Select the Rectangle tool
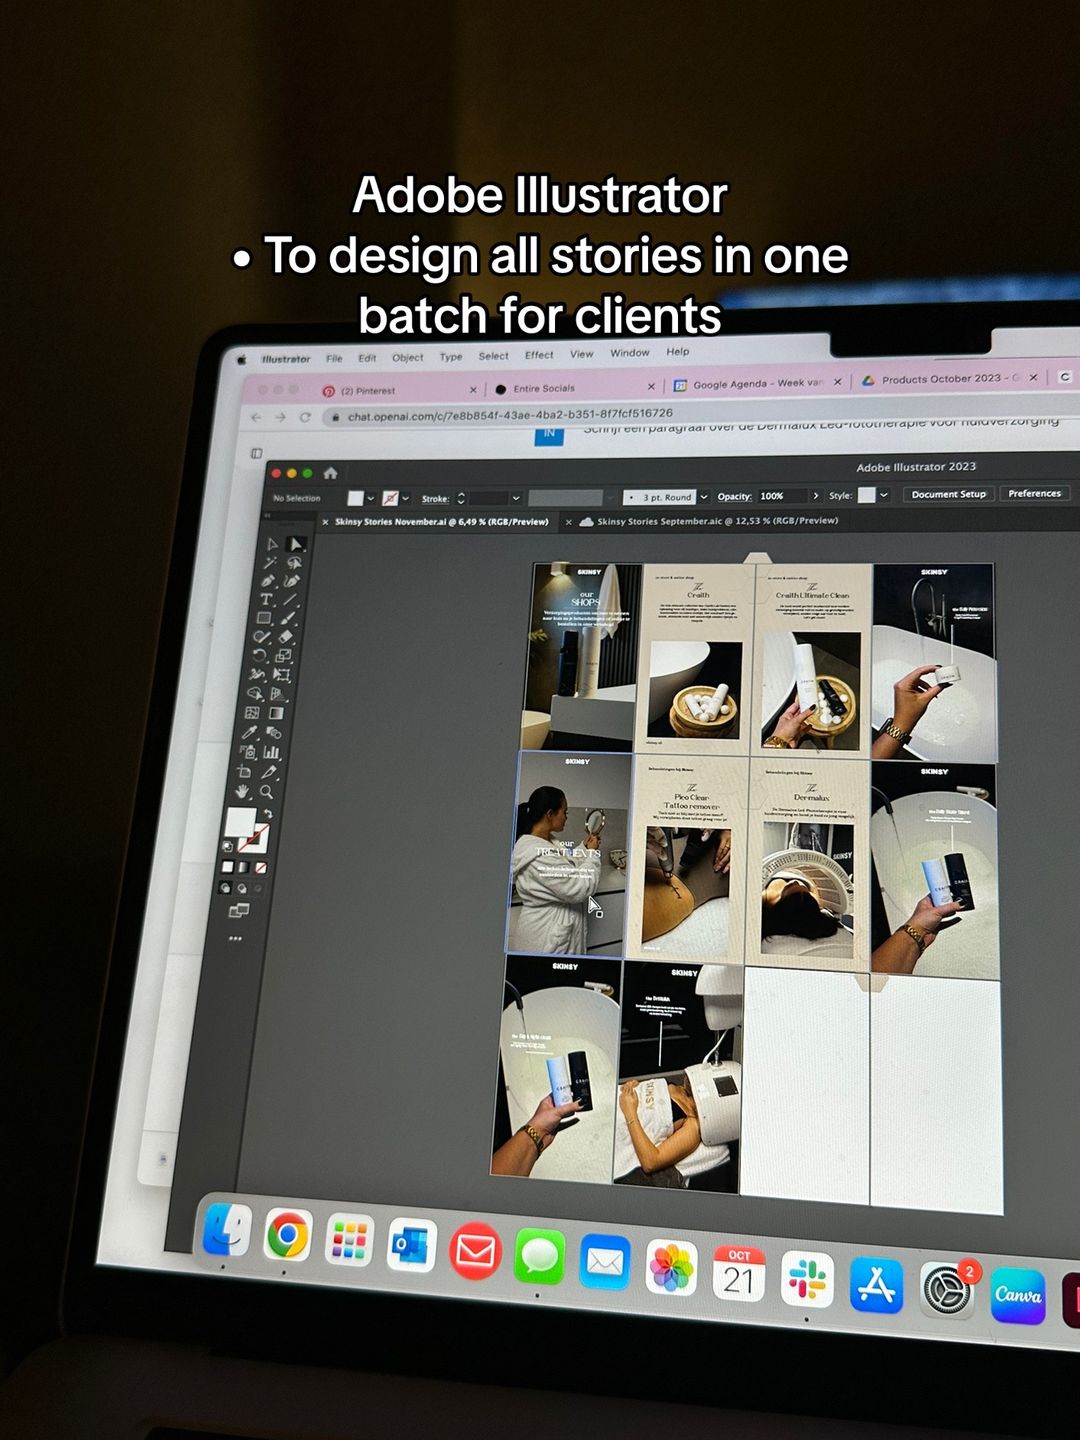 point(264,618)
